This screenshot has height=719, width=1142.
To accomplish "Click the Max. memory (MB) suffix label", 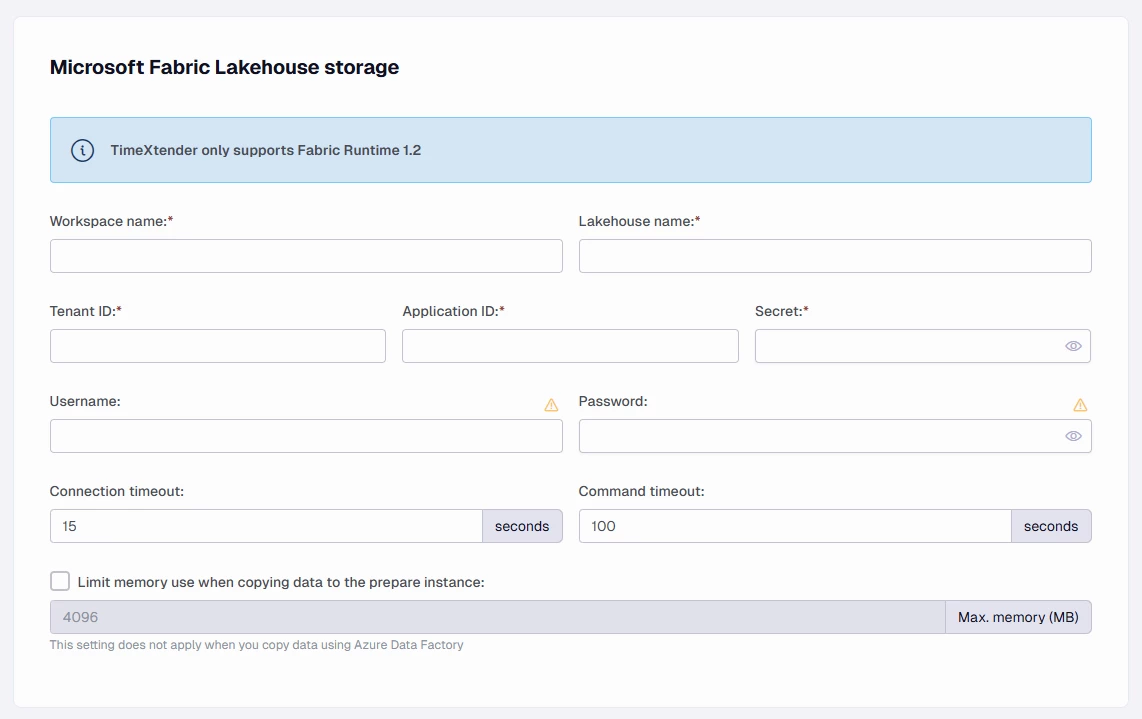I will 1018,617.
